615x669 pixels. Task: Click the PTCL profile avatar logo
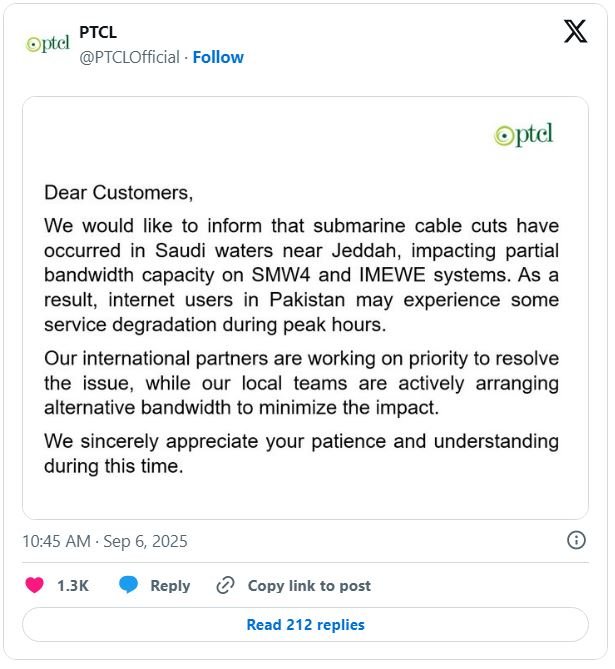47,45
